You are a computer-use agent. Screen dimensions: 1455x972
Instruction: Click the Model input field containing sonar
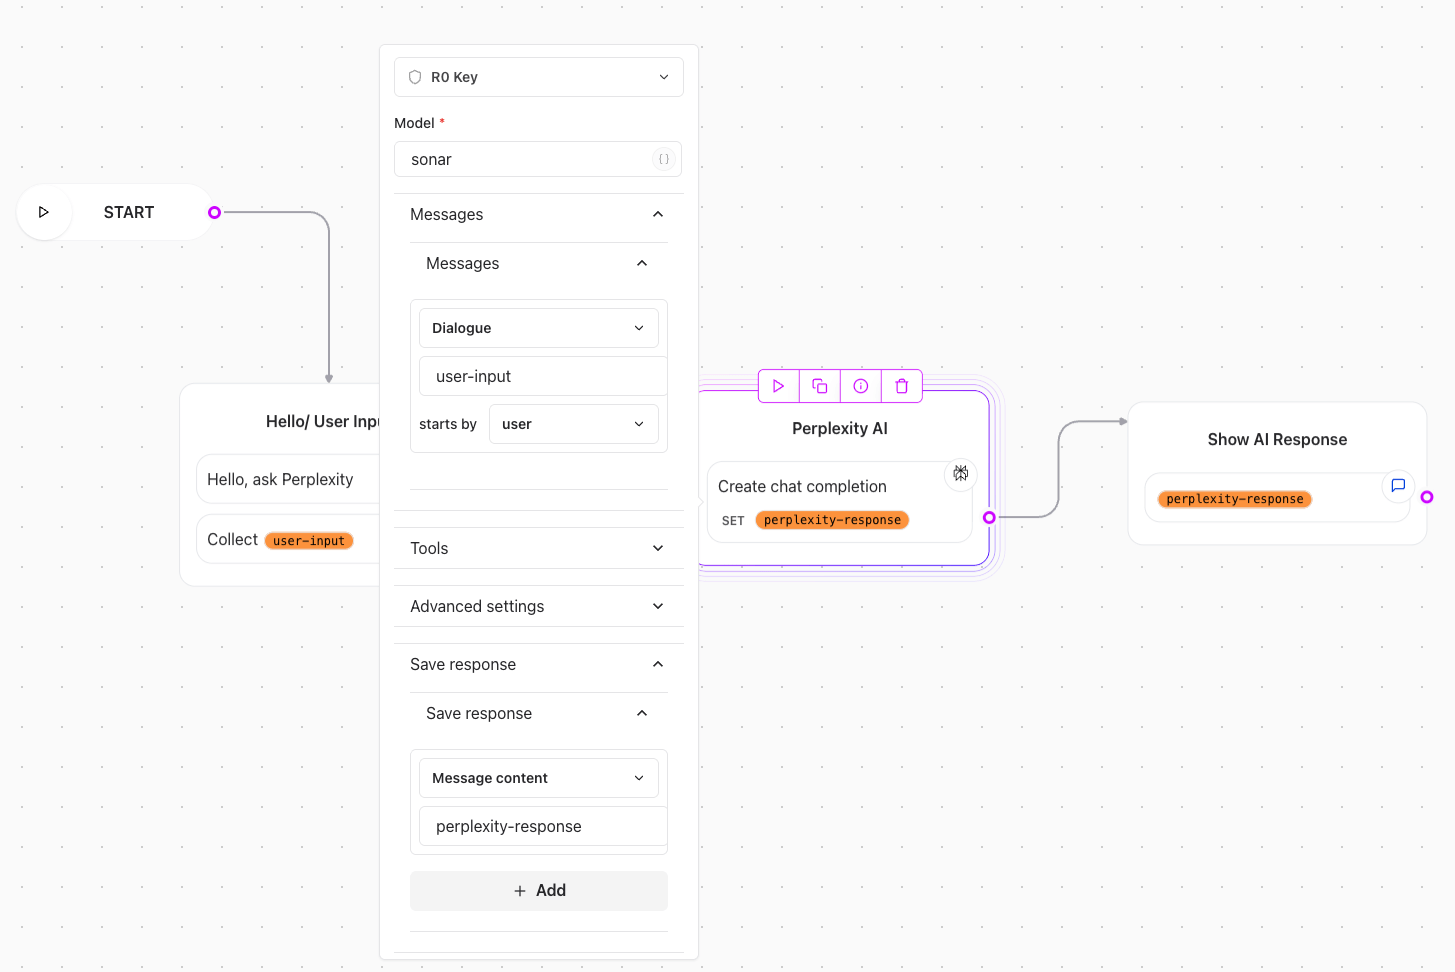point(538,159)
